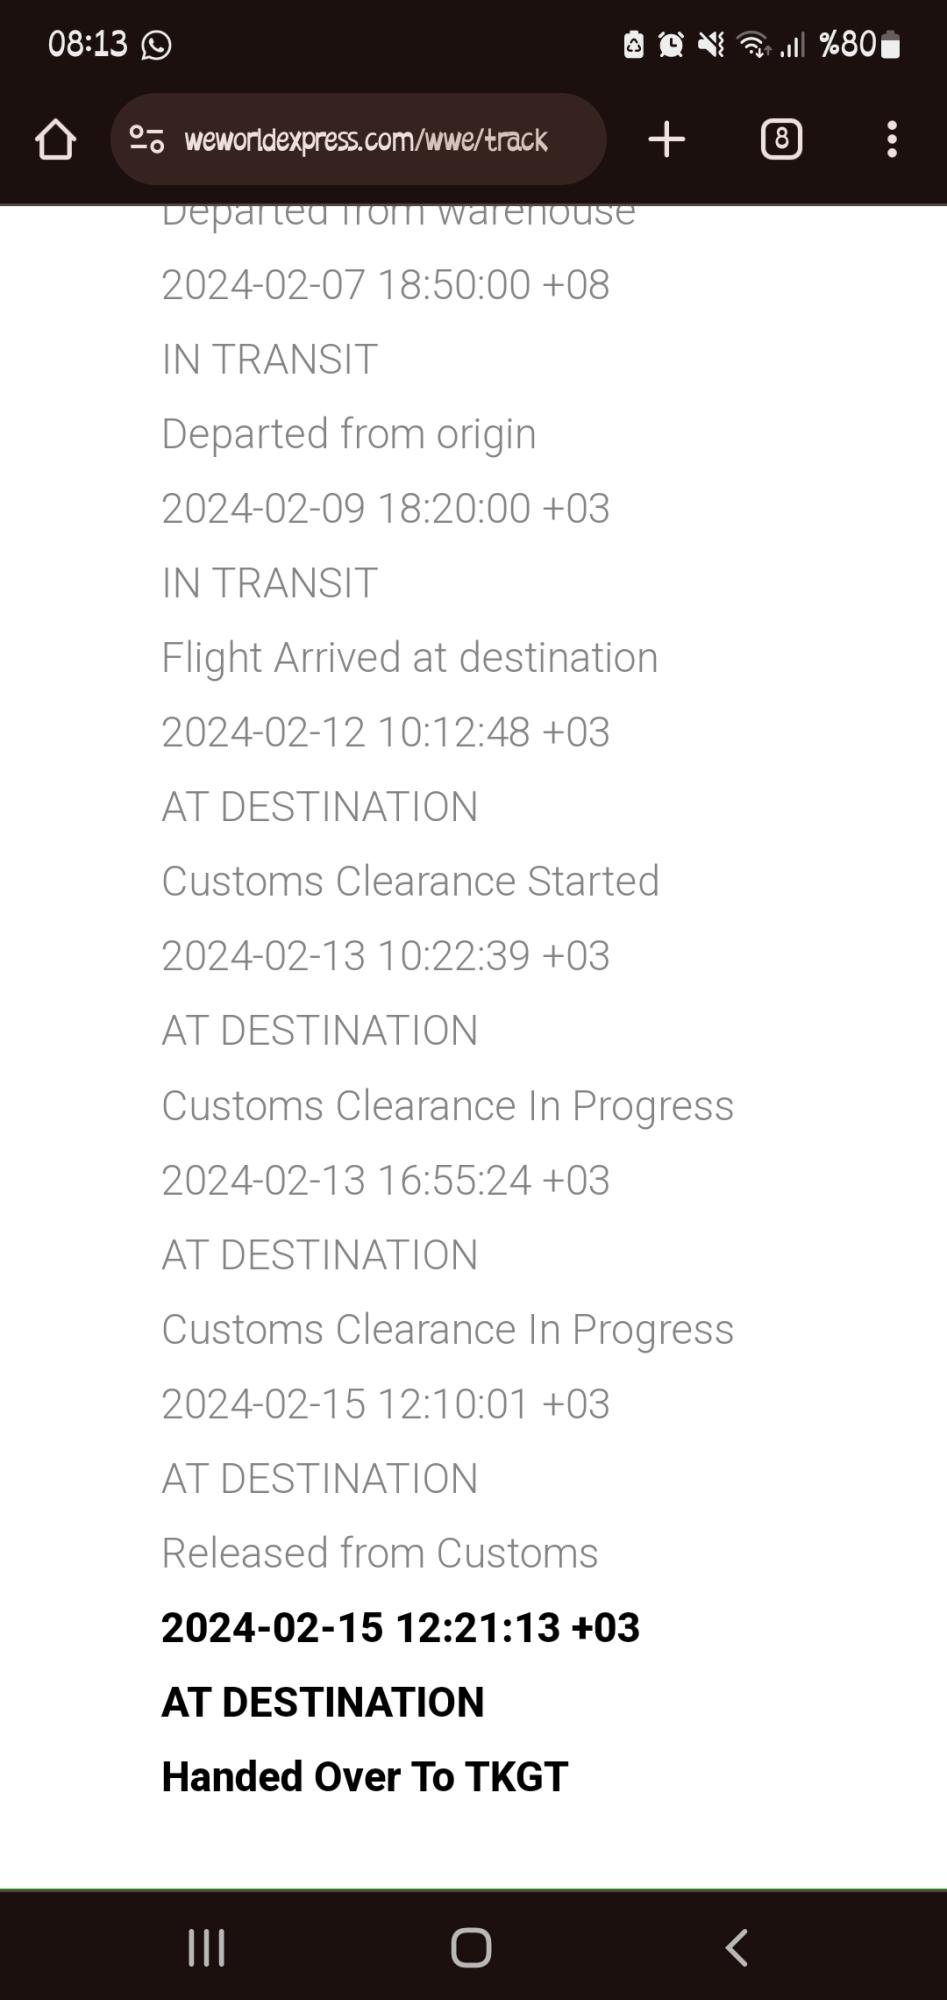This screenshot has width=947, height=2000.
Task: Open the tab switcher showing 8 tabs
Action: pos(781,139)
